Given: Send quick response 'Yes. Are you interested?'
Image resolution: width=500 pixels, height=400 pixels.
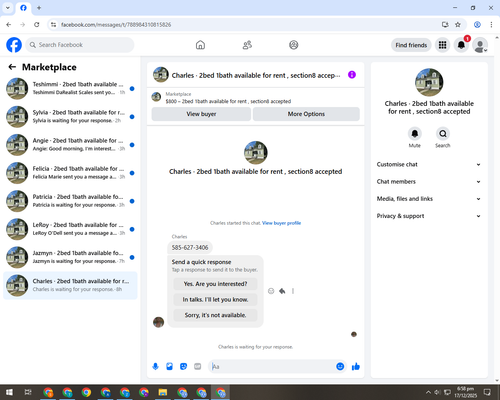Looking at the screenshot, I should 215,284.
